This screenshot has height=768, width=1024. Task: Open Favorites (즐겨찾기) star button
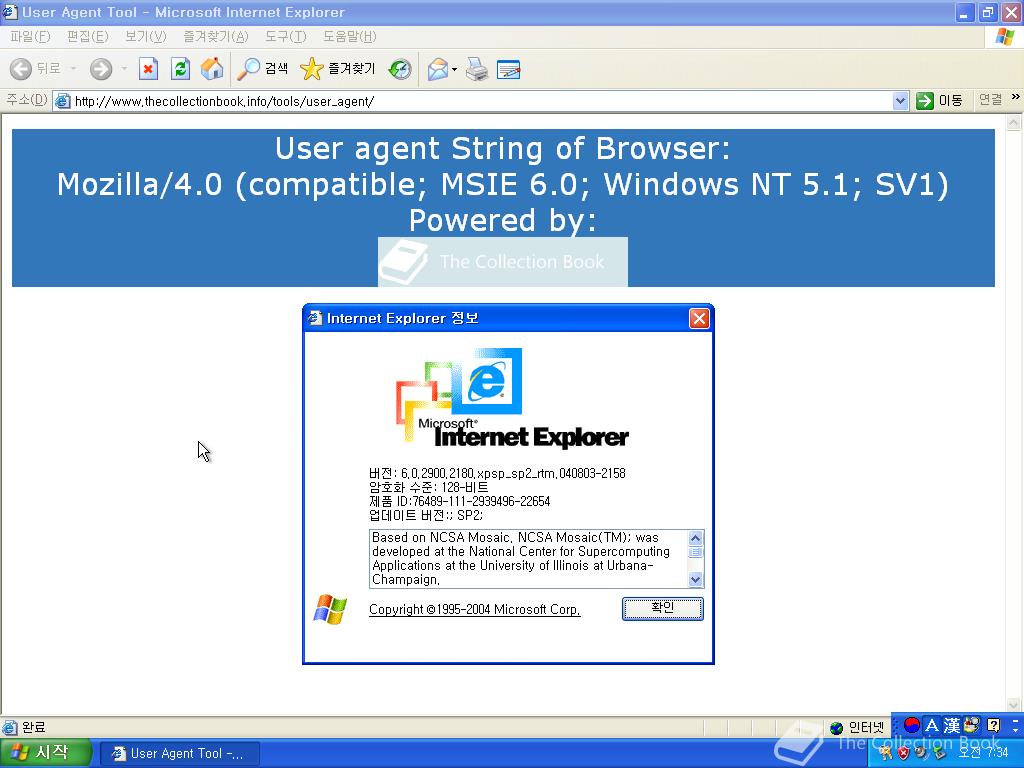[338, 69]
